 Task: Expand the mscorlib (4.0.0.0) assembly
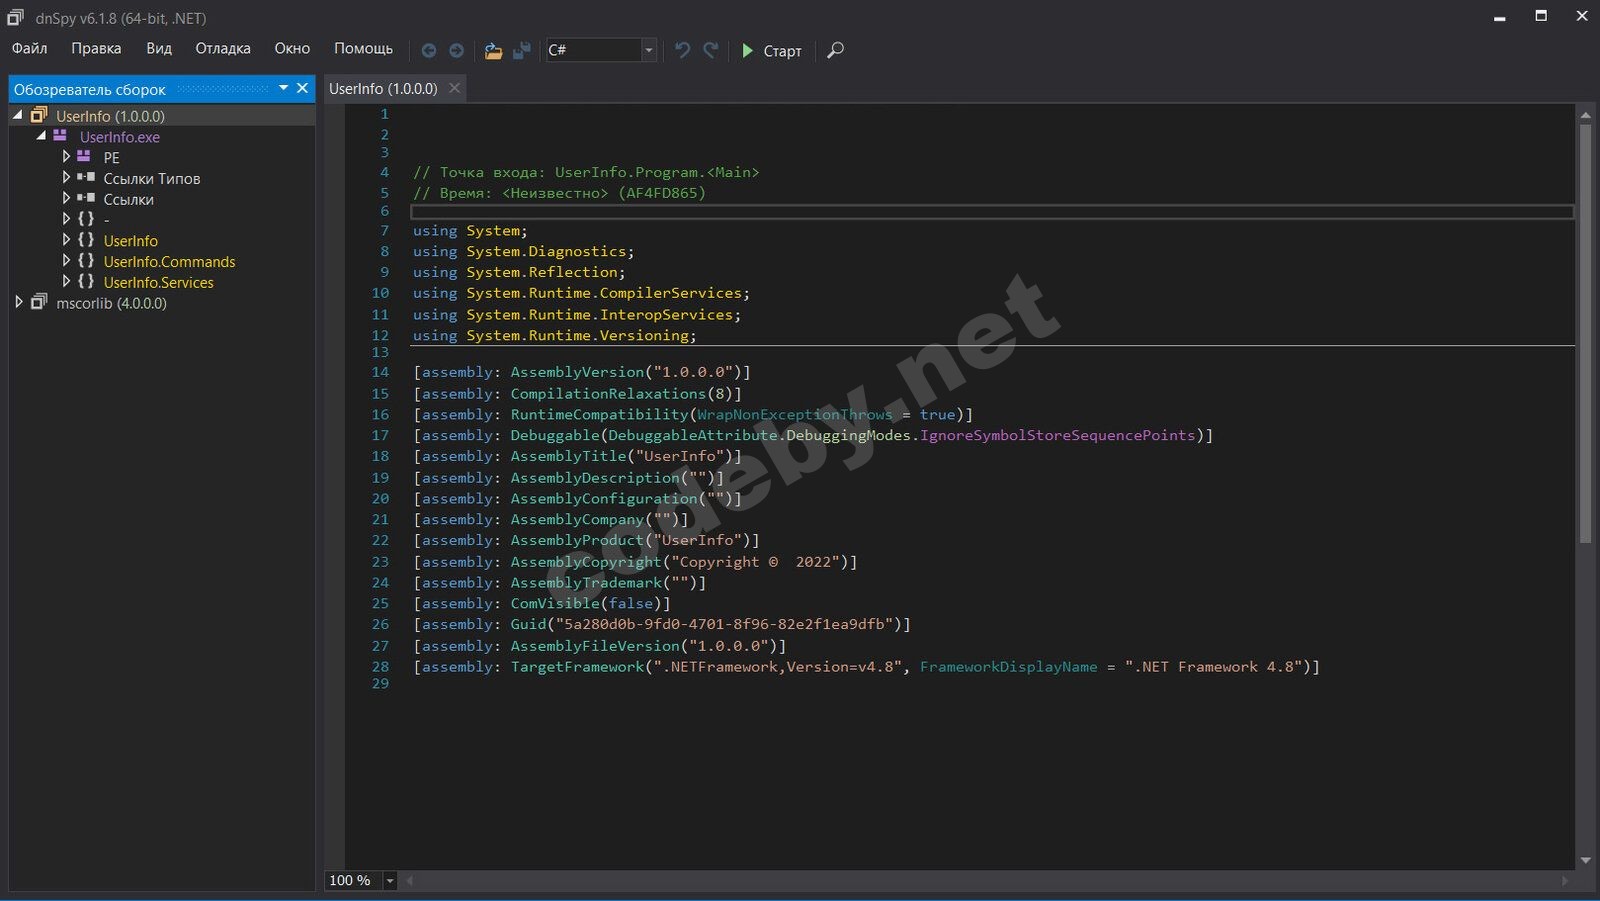tap(19, 302)
